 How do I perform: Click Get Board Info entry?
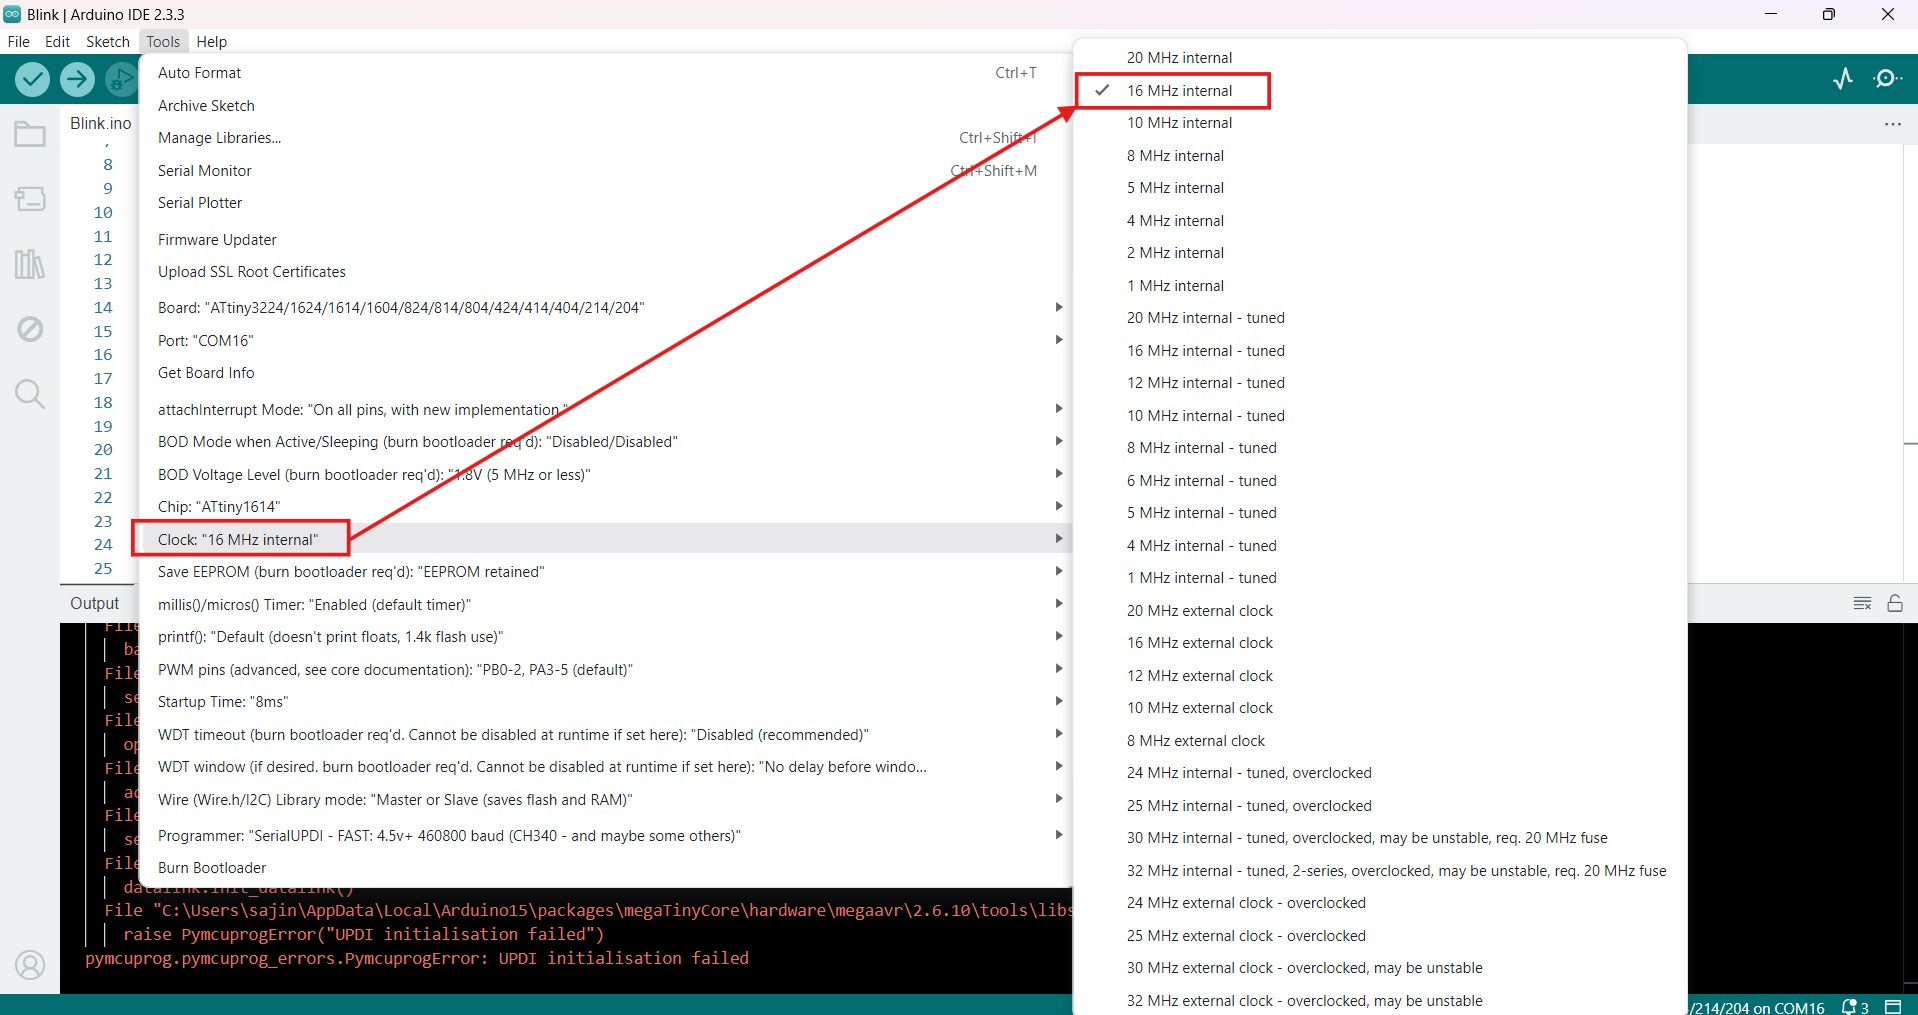click(x=604, y=373)
